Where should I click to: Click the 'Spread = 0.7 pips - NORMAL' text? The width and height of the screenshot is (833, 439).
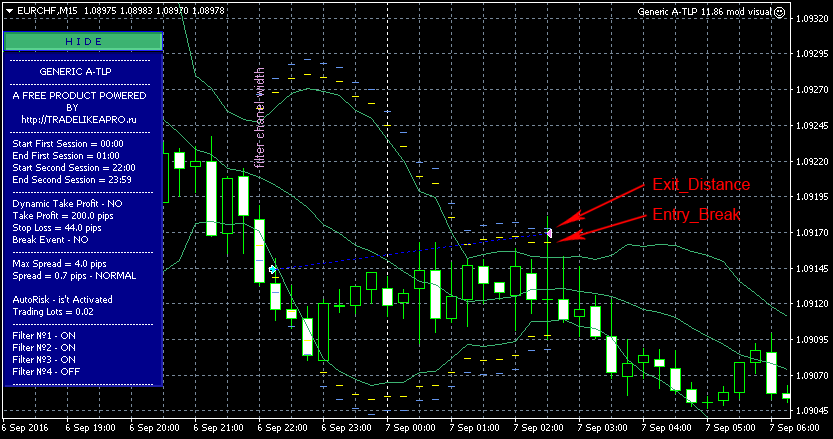pyautogui.click(x=74, y=276)
